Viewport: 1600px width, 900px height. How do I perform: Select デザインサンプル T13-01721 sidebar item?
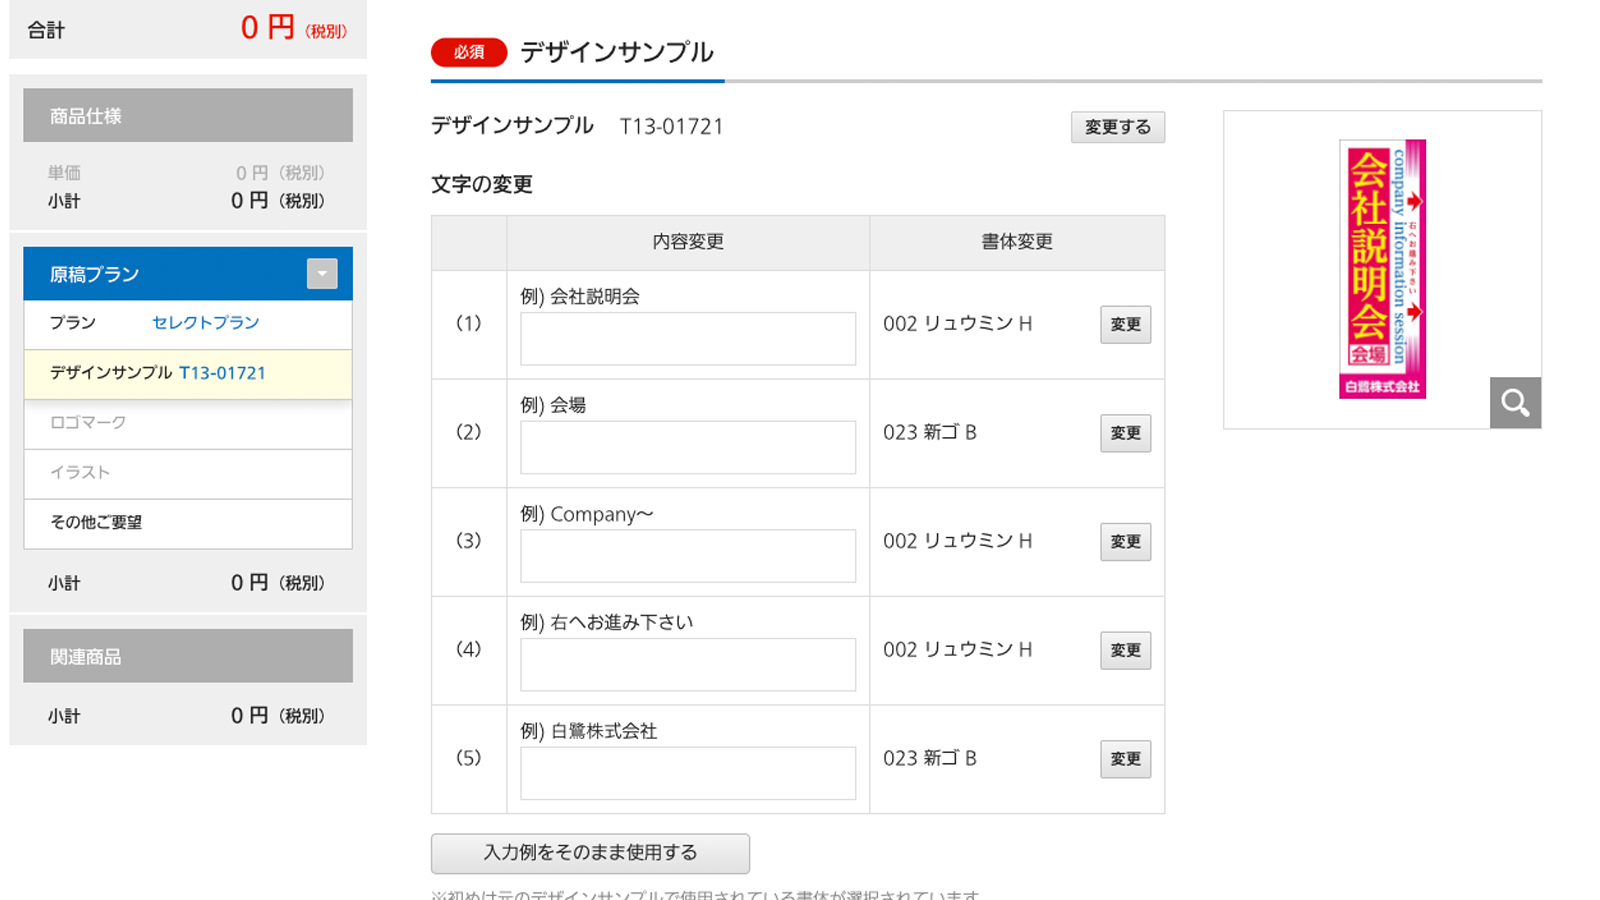(188, 373)
